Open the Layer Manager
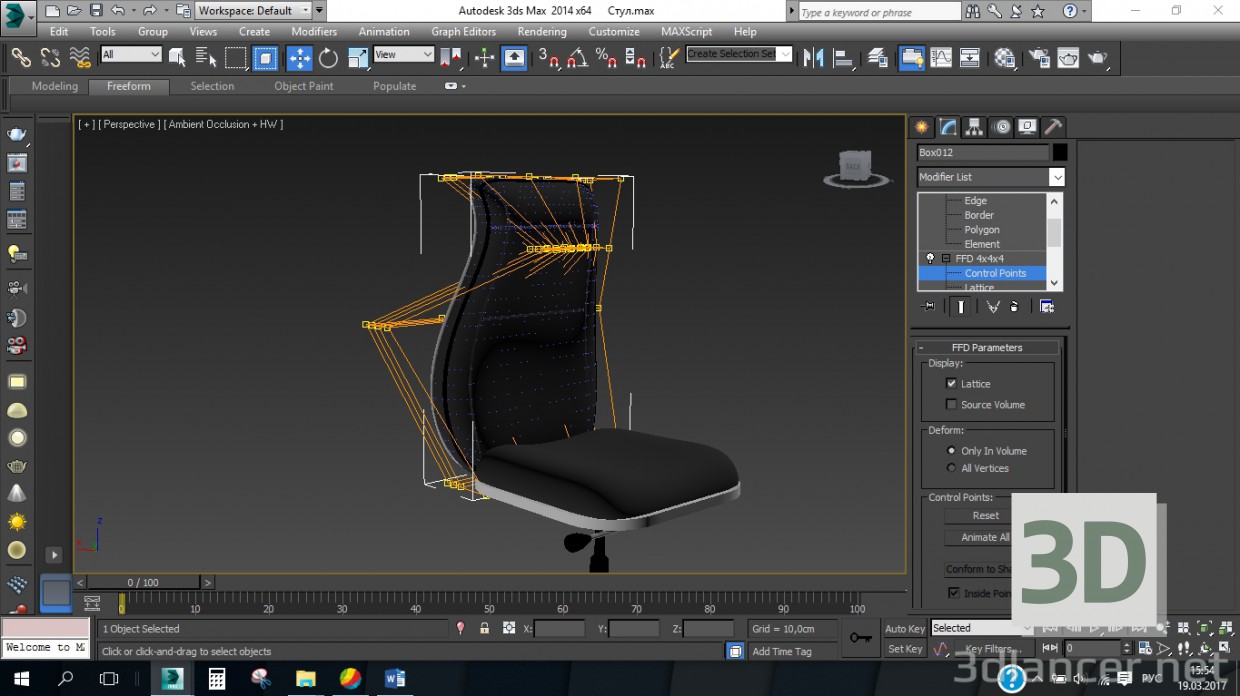Viewport: 1240px width, 696px height. pos(877,58)
